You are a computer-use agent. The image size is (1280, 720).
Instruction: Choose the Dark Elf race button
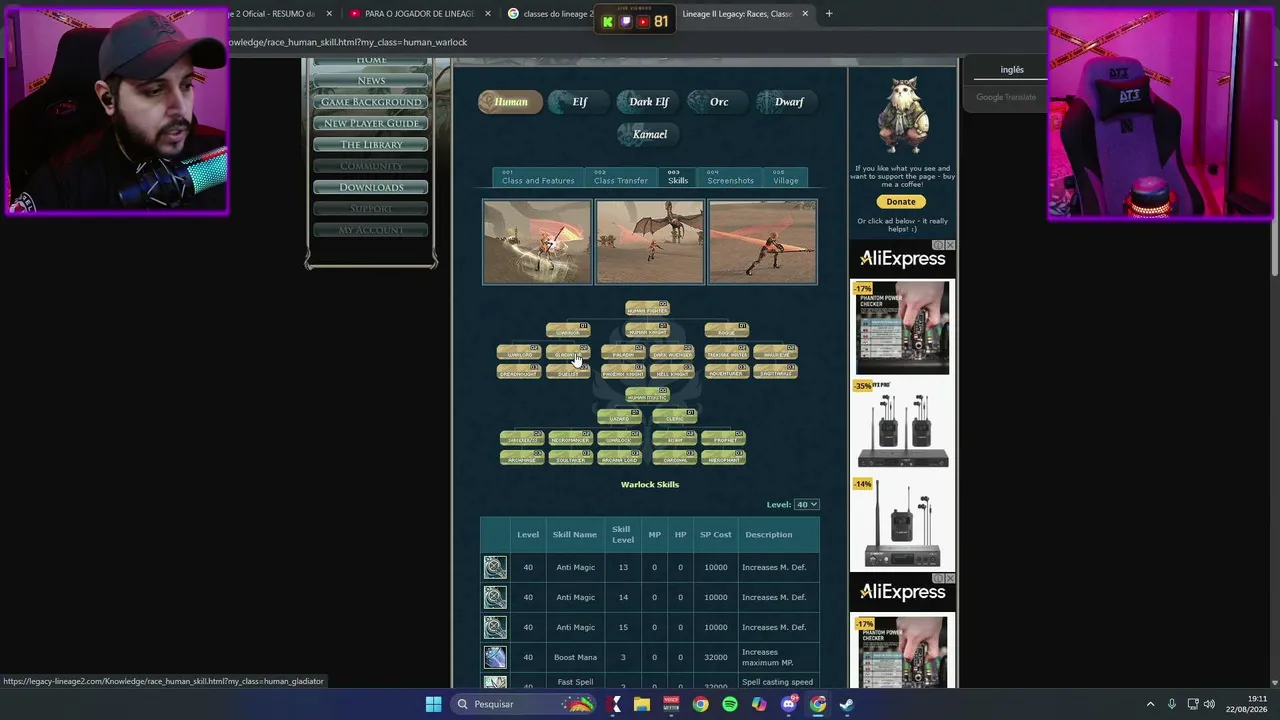[x=649, y=102]
